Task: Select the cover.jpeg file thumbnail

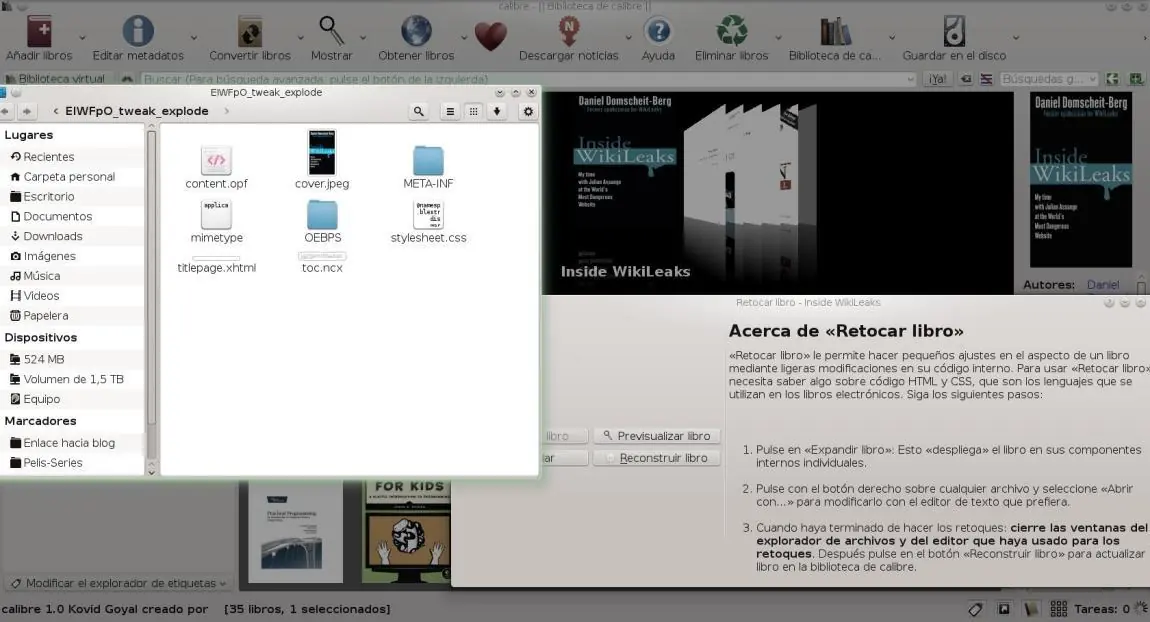Action: 322,153
